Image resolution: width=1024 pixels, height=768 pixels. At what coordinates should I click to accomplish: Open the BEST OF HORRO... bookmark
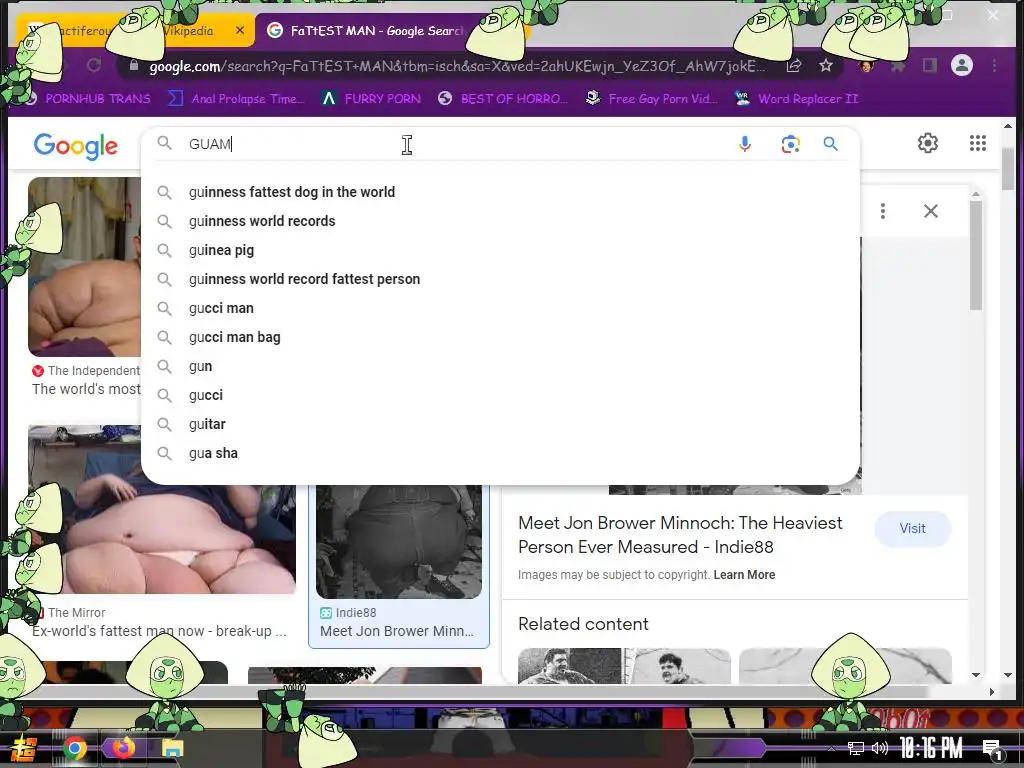pyautogui.click(x=502, y=99)
